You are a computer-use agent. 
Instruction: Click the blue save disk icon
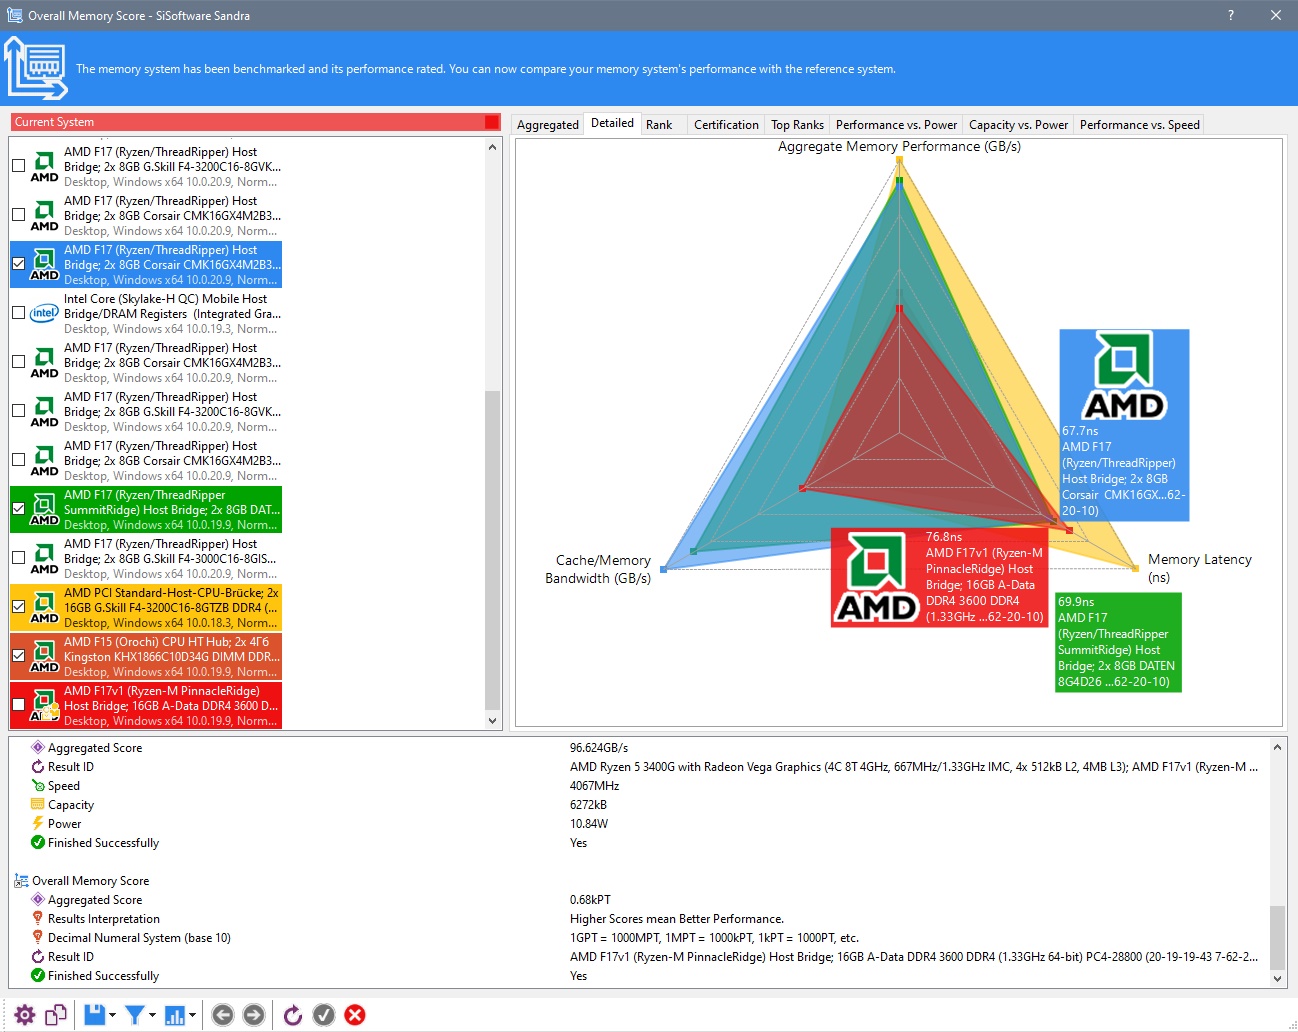pyautogui.click(x=95, y=1015)
